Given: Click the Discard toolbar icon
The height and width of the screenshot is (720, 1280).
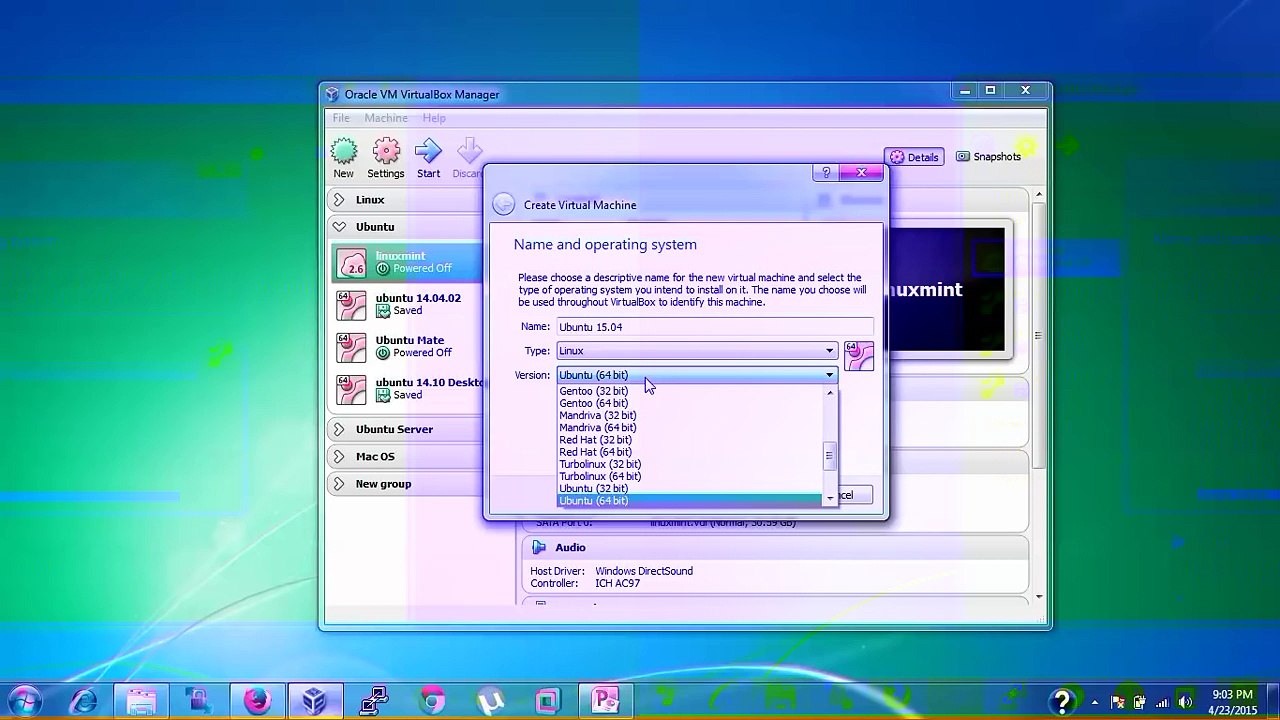Looking at the screenshot, I should (x=469, y=152).
